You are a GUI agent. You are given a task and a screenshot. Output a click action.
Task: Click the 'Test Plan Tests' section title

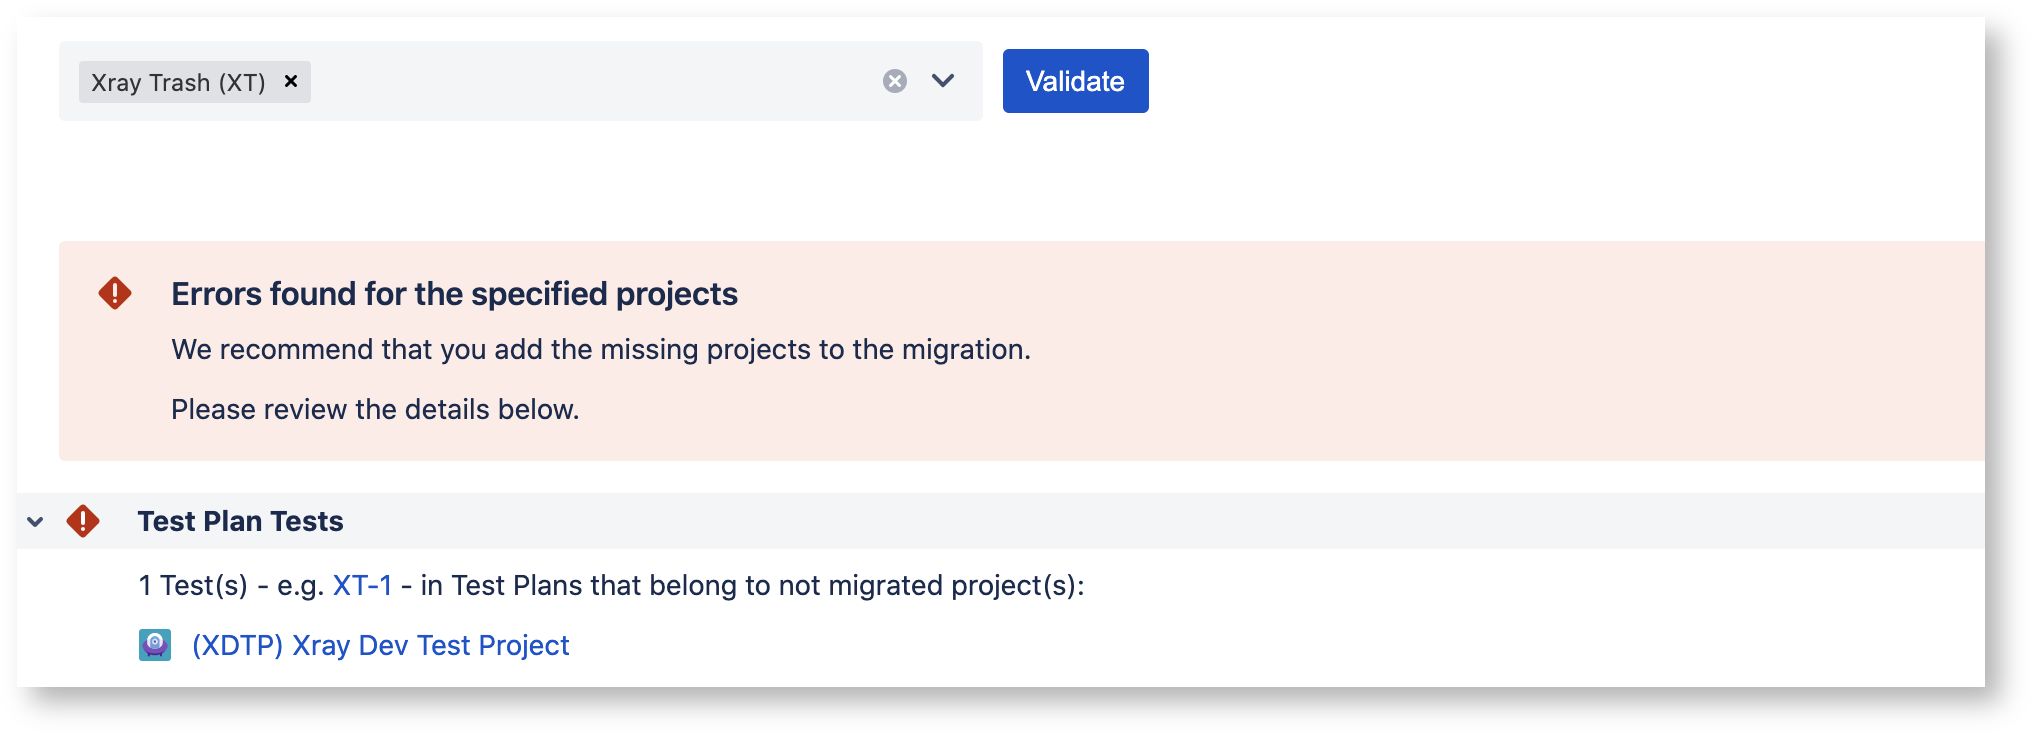point(240,521)
